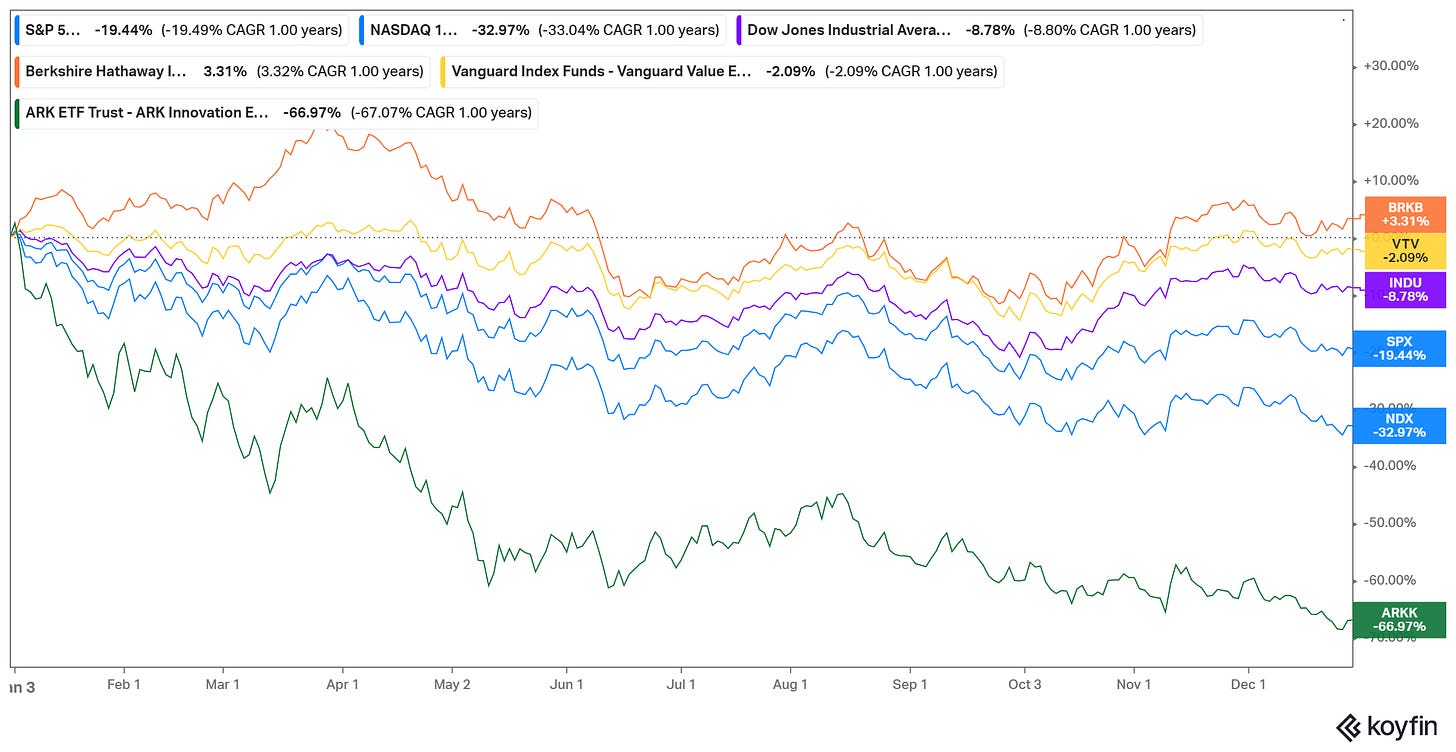Click the May 2 date label
This screenshot has height=752, width=1456.
(x=452, y=685)
